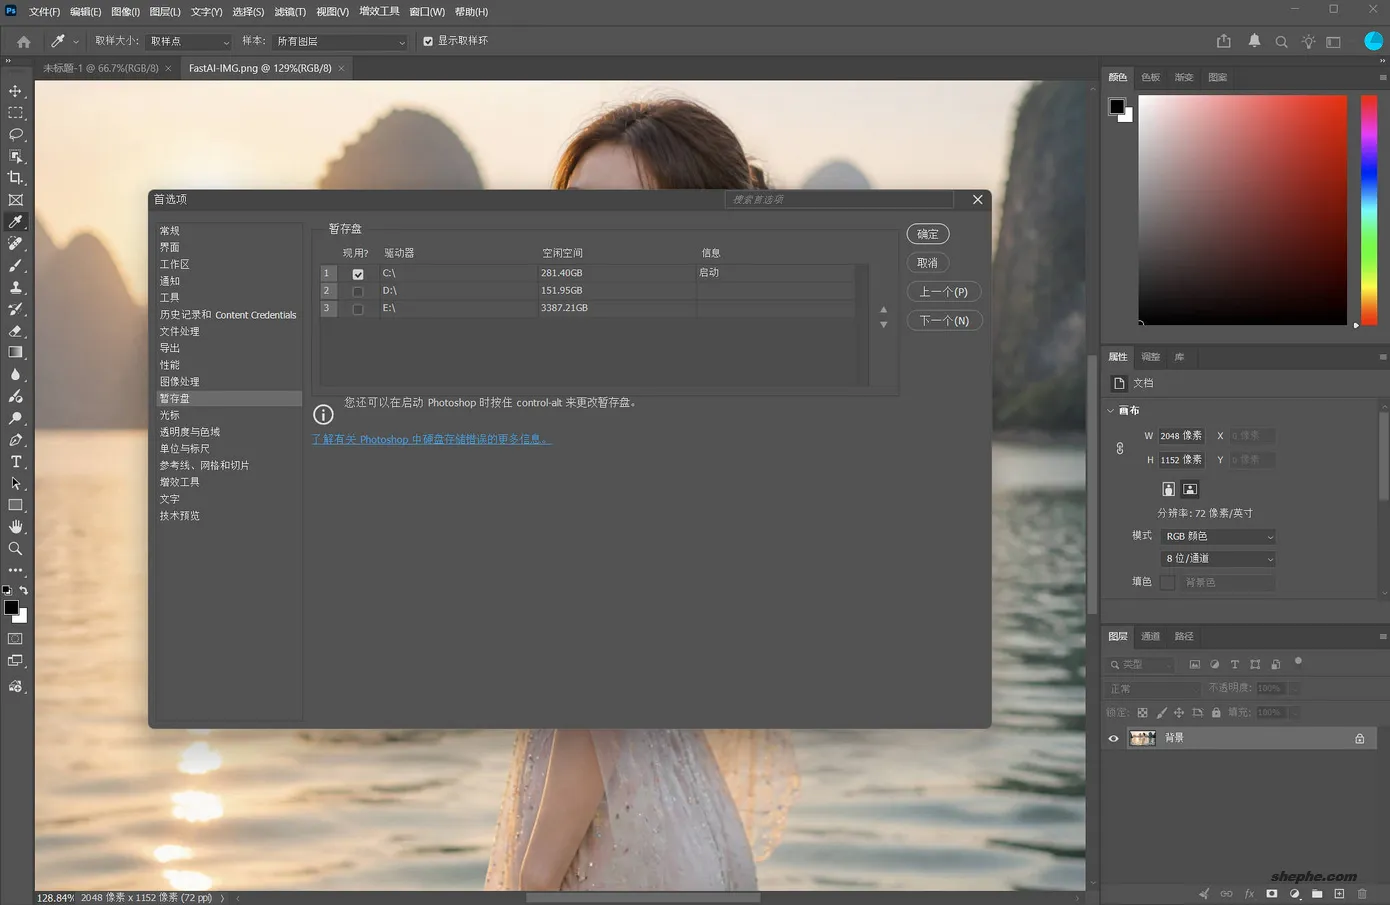Open the 模式 RGB 颜色 dropdown
This screenshot has width=1390, height=905.
[1218, 537]
